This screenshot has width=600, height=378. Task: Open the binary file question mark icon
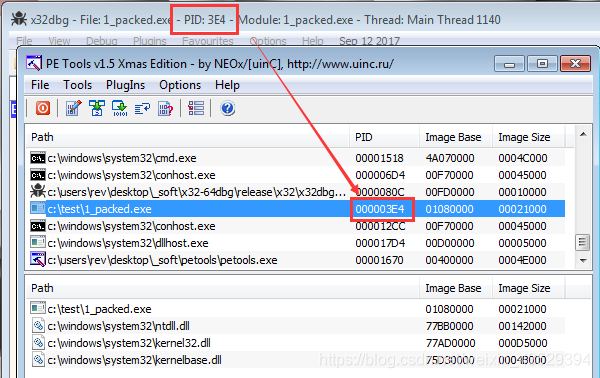[x=165, y=108]
